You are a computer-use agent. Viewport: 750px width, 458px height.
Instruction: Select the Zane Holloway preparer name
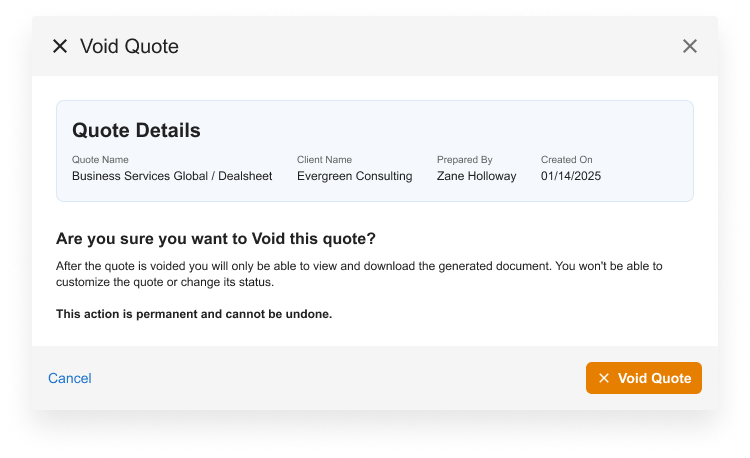point(476,176)
